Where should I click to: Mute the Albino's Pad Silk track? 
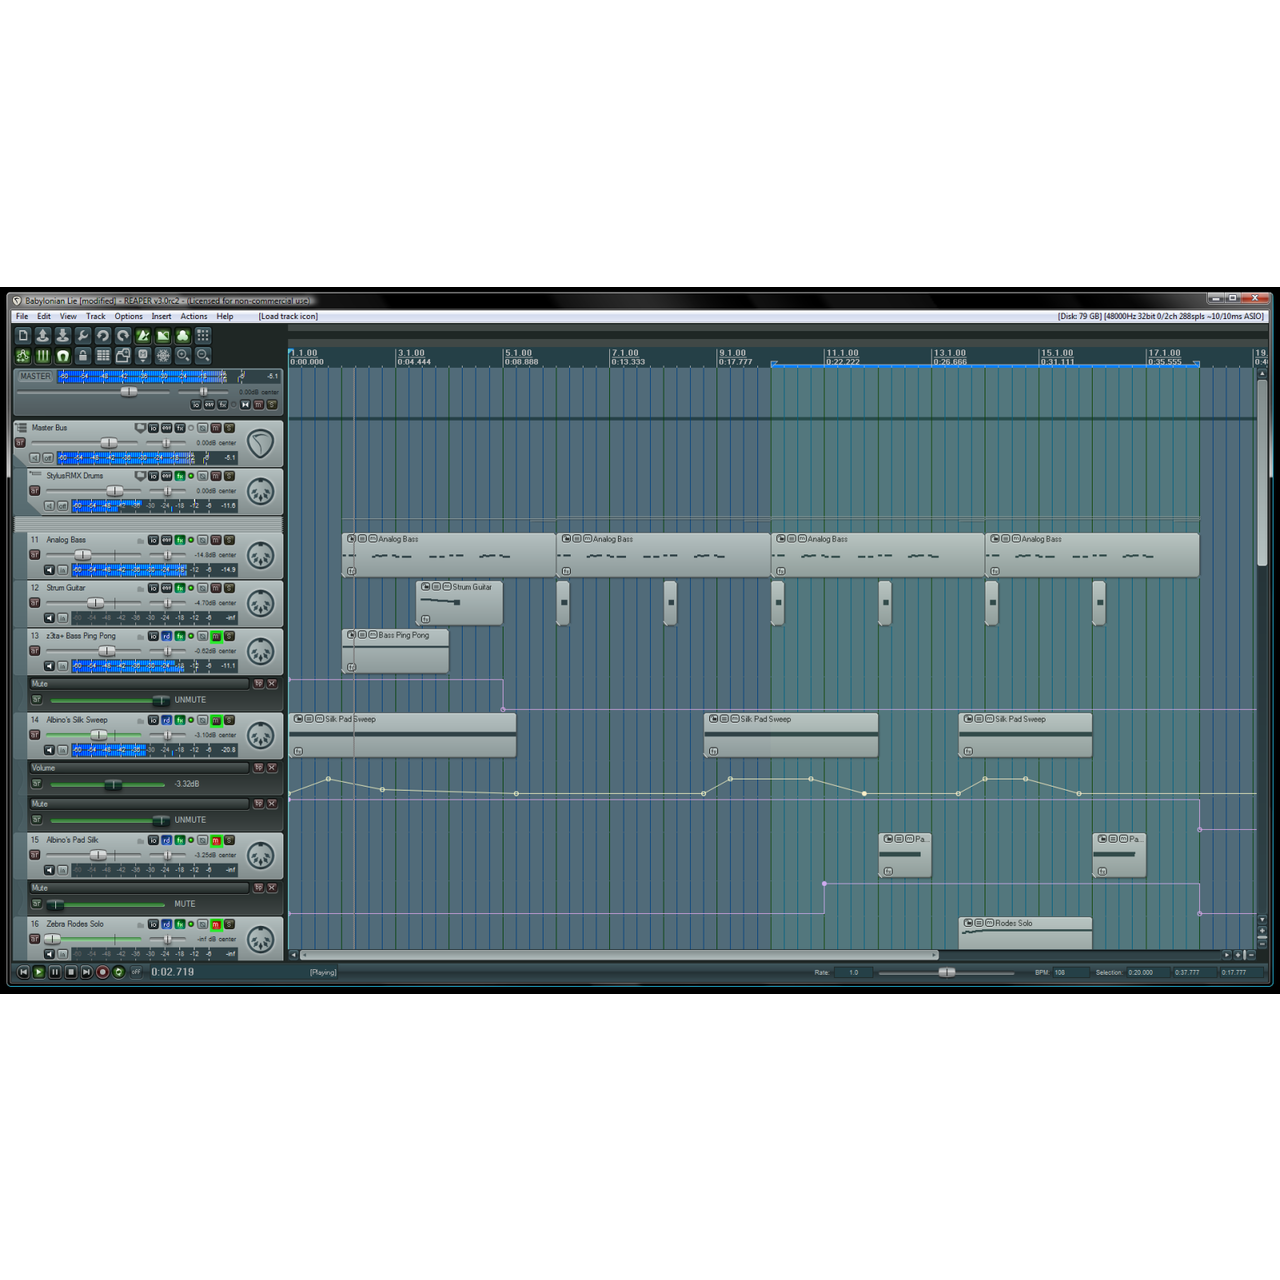215,840
